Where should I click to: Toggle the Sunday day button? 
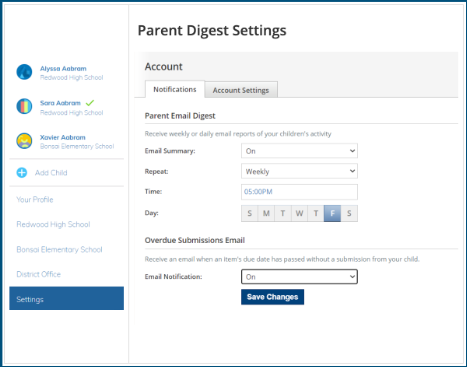click(250, 213)
